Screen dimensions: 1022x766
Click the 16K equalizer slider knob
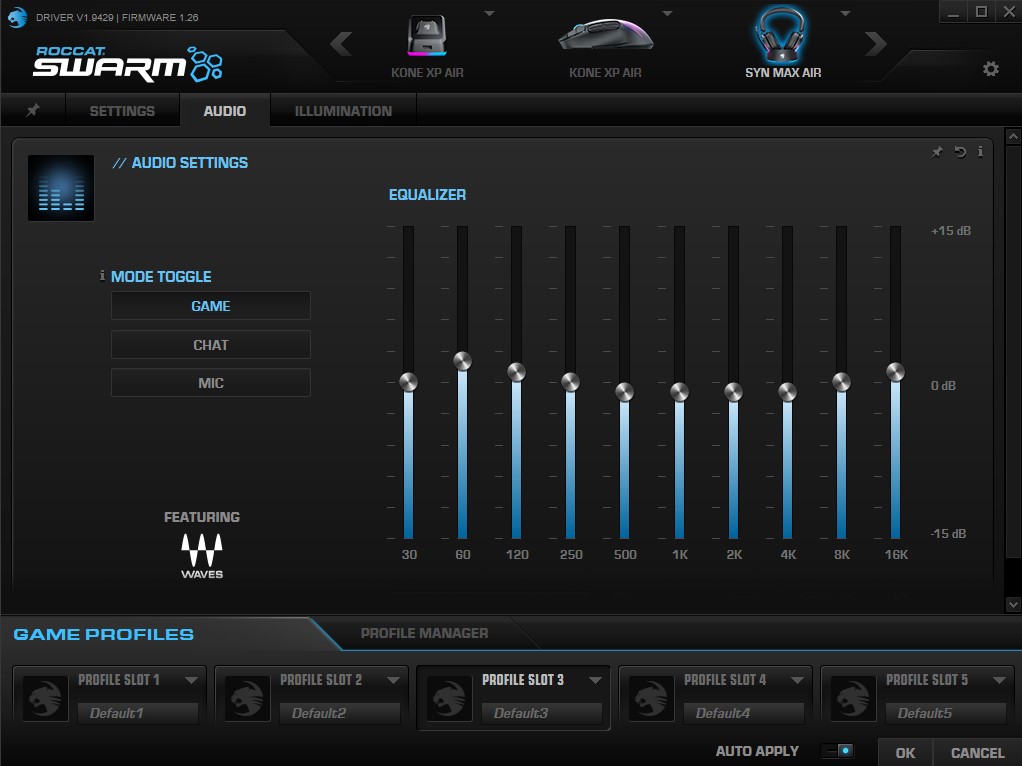tap(896, 372)
